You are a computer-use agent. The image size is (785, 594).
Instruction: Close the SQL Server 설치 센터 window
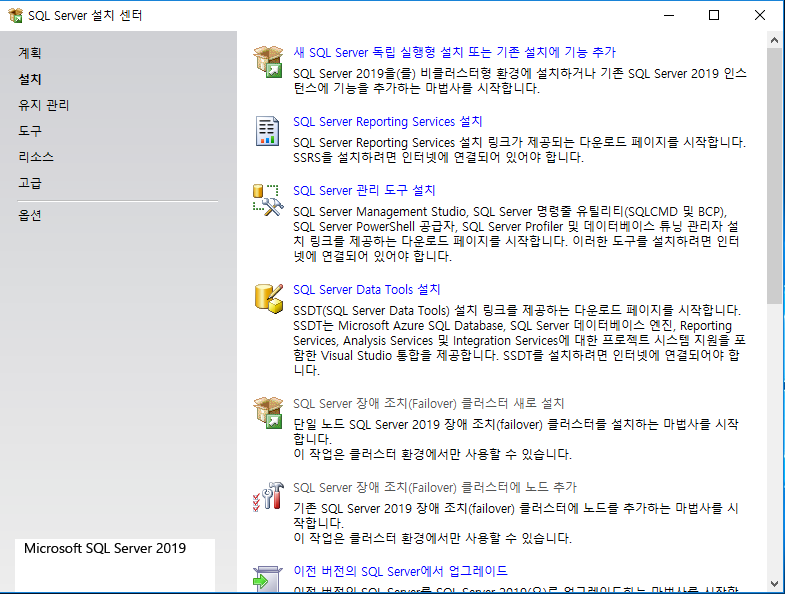759,16
